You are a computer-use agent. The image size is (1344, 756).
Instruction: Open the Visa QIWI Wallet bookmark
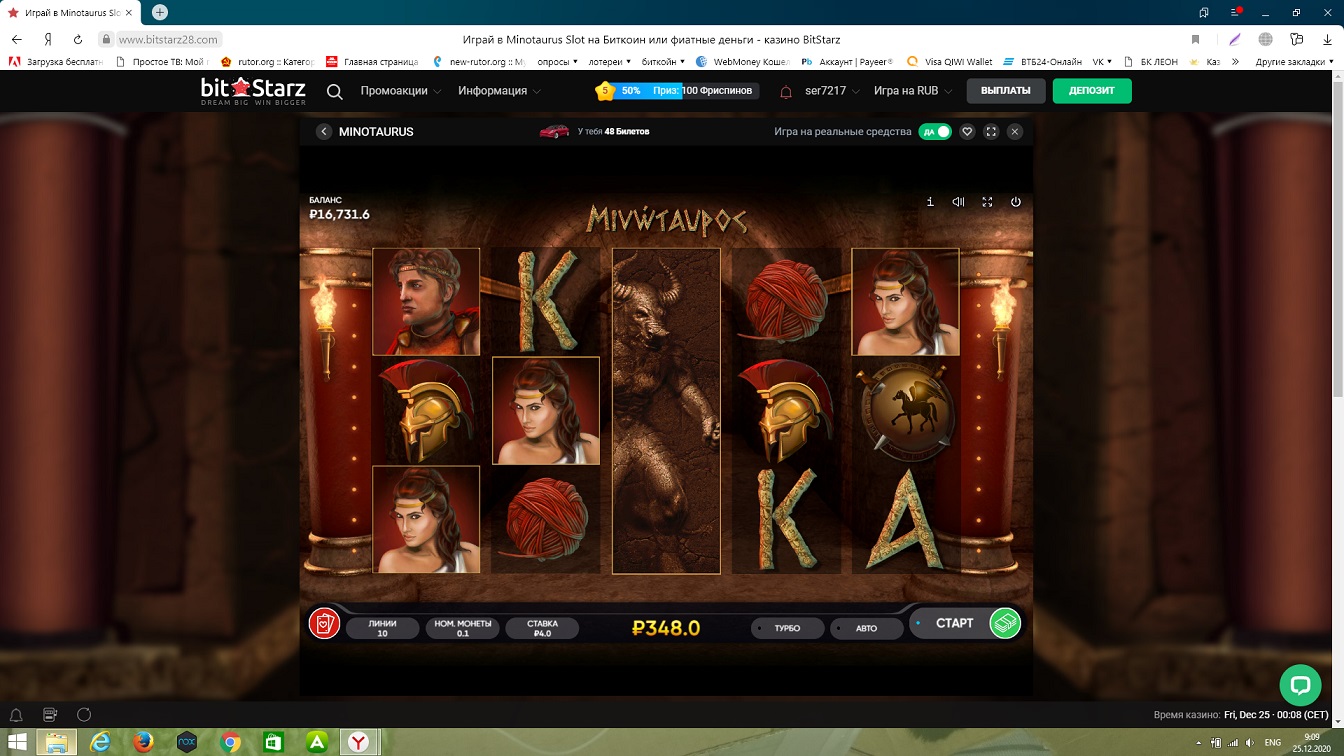949,62
